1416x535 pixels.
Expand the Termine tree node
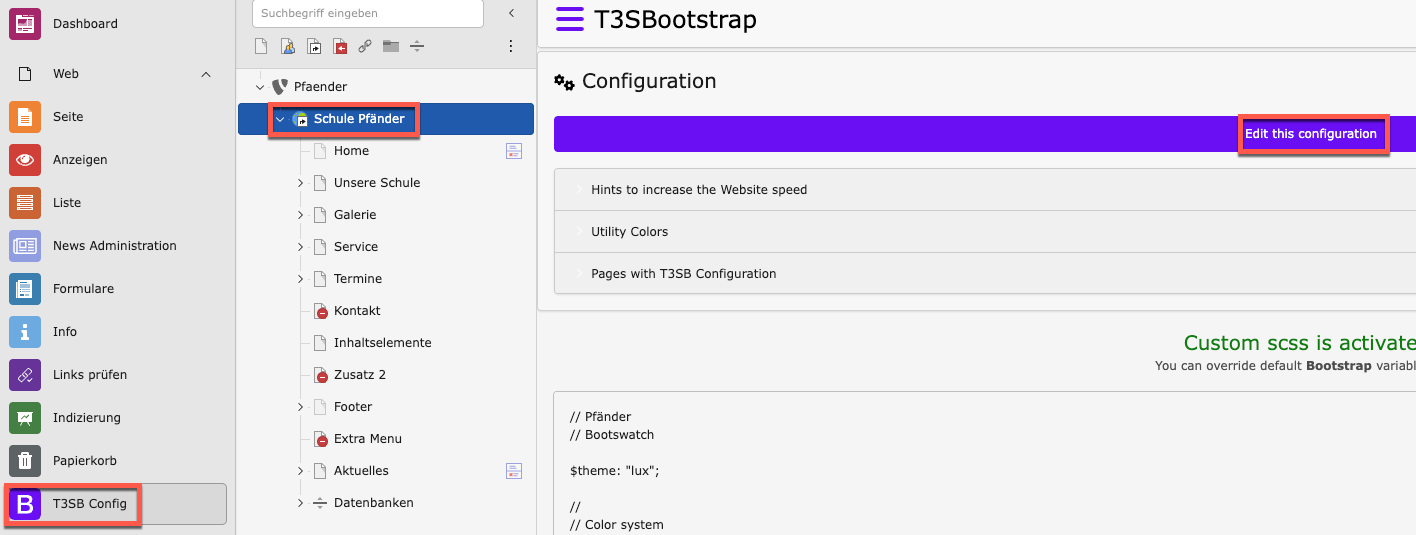(300, 279)
